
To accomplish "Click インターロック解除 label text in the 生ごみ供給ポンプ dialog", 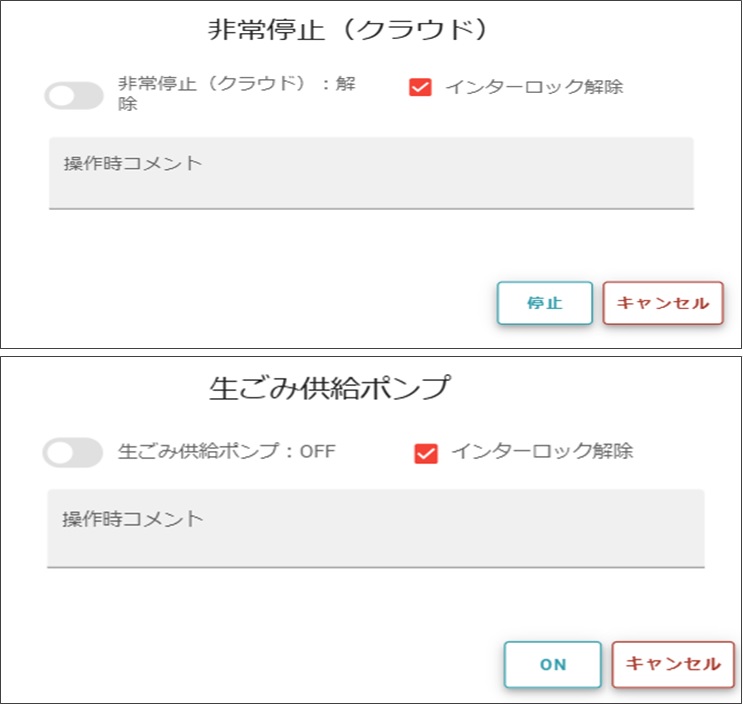I will coord(541,451).
